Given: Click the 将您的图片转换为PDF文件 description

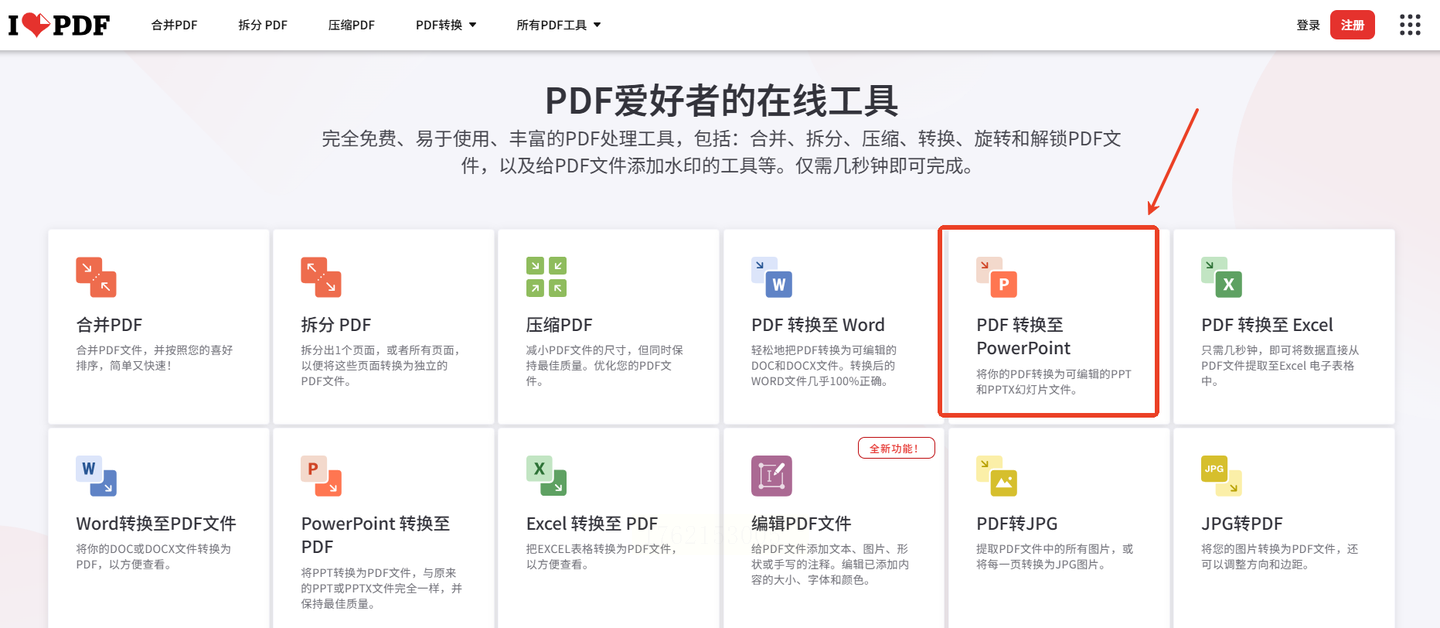Looking at the screenshot, I should pos(1280,557).
